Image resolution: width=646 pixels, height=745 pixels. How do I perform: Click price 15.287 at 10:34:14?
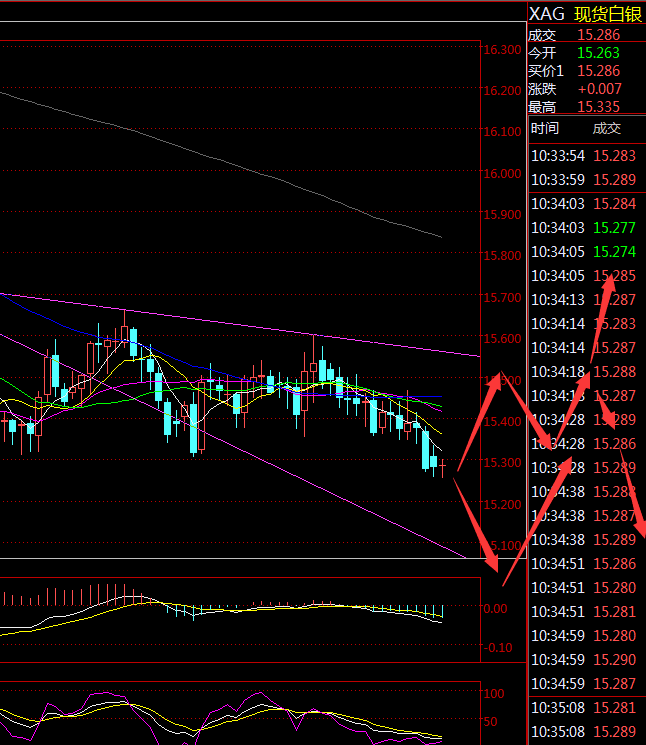pyautogui.click(x=615, y=348)
